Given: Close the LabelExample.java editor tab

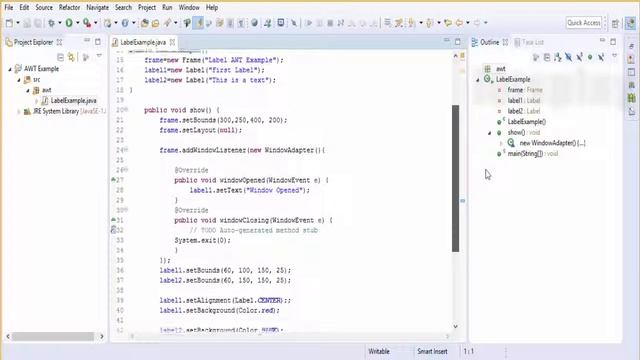Looking at the screenshot, I should [172, 42].
